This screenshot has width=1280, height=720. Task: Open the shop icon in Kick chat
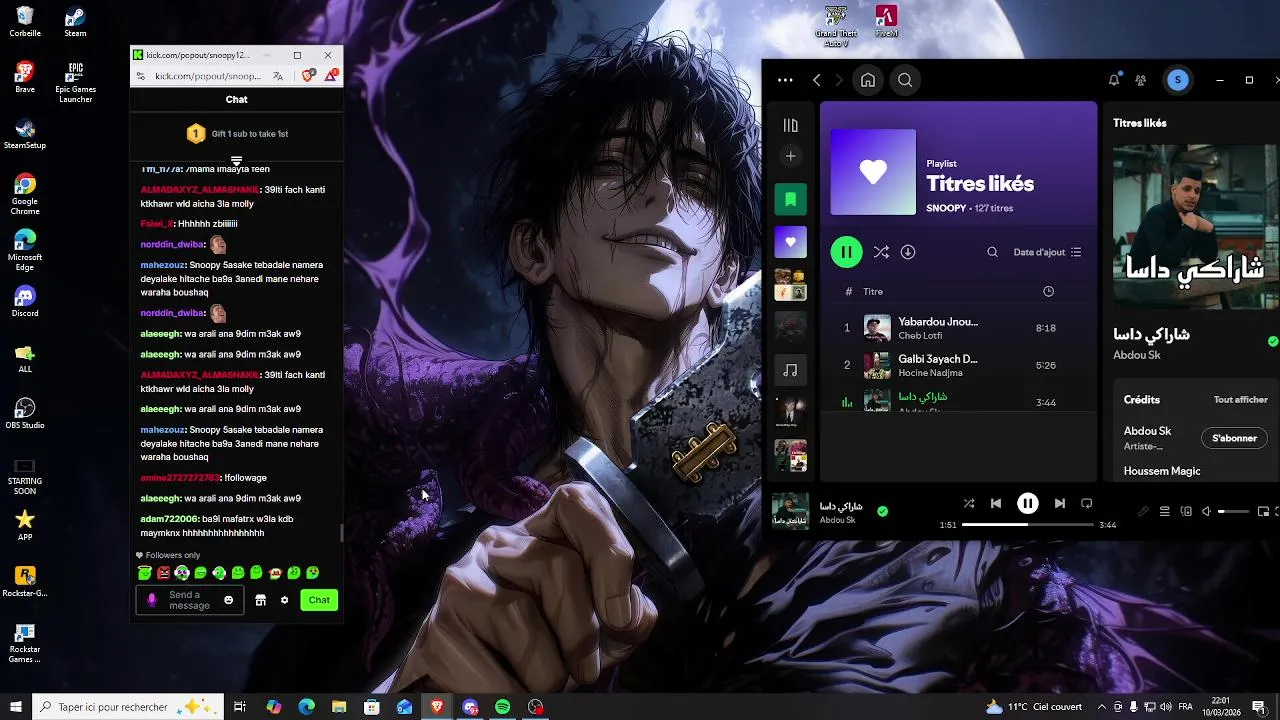pos(261,600)
